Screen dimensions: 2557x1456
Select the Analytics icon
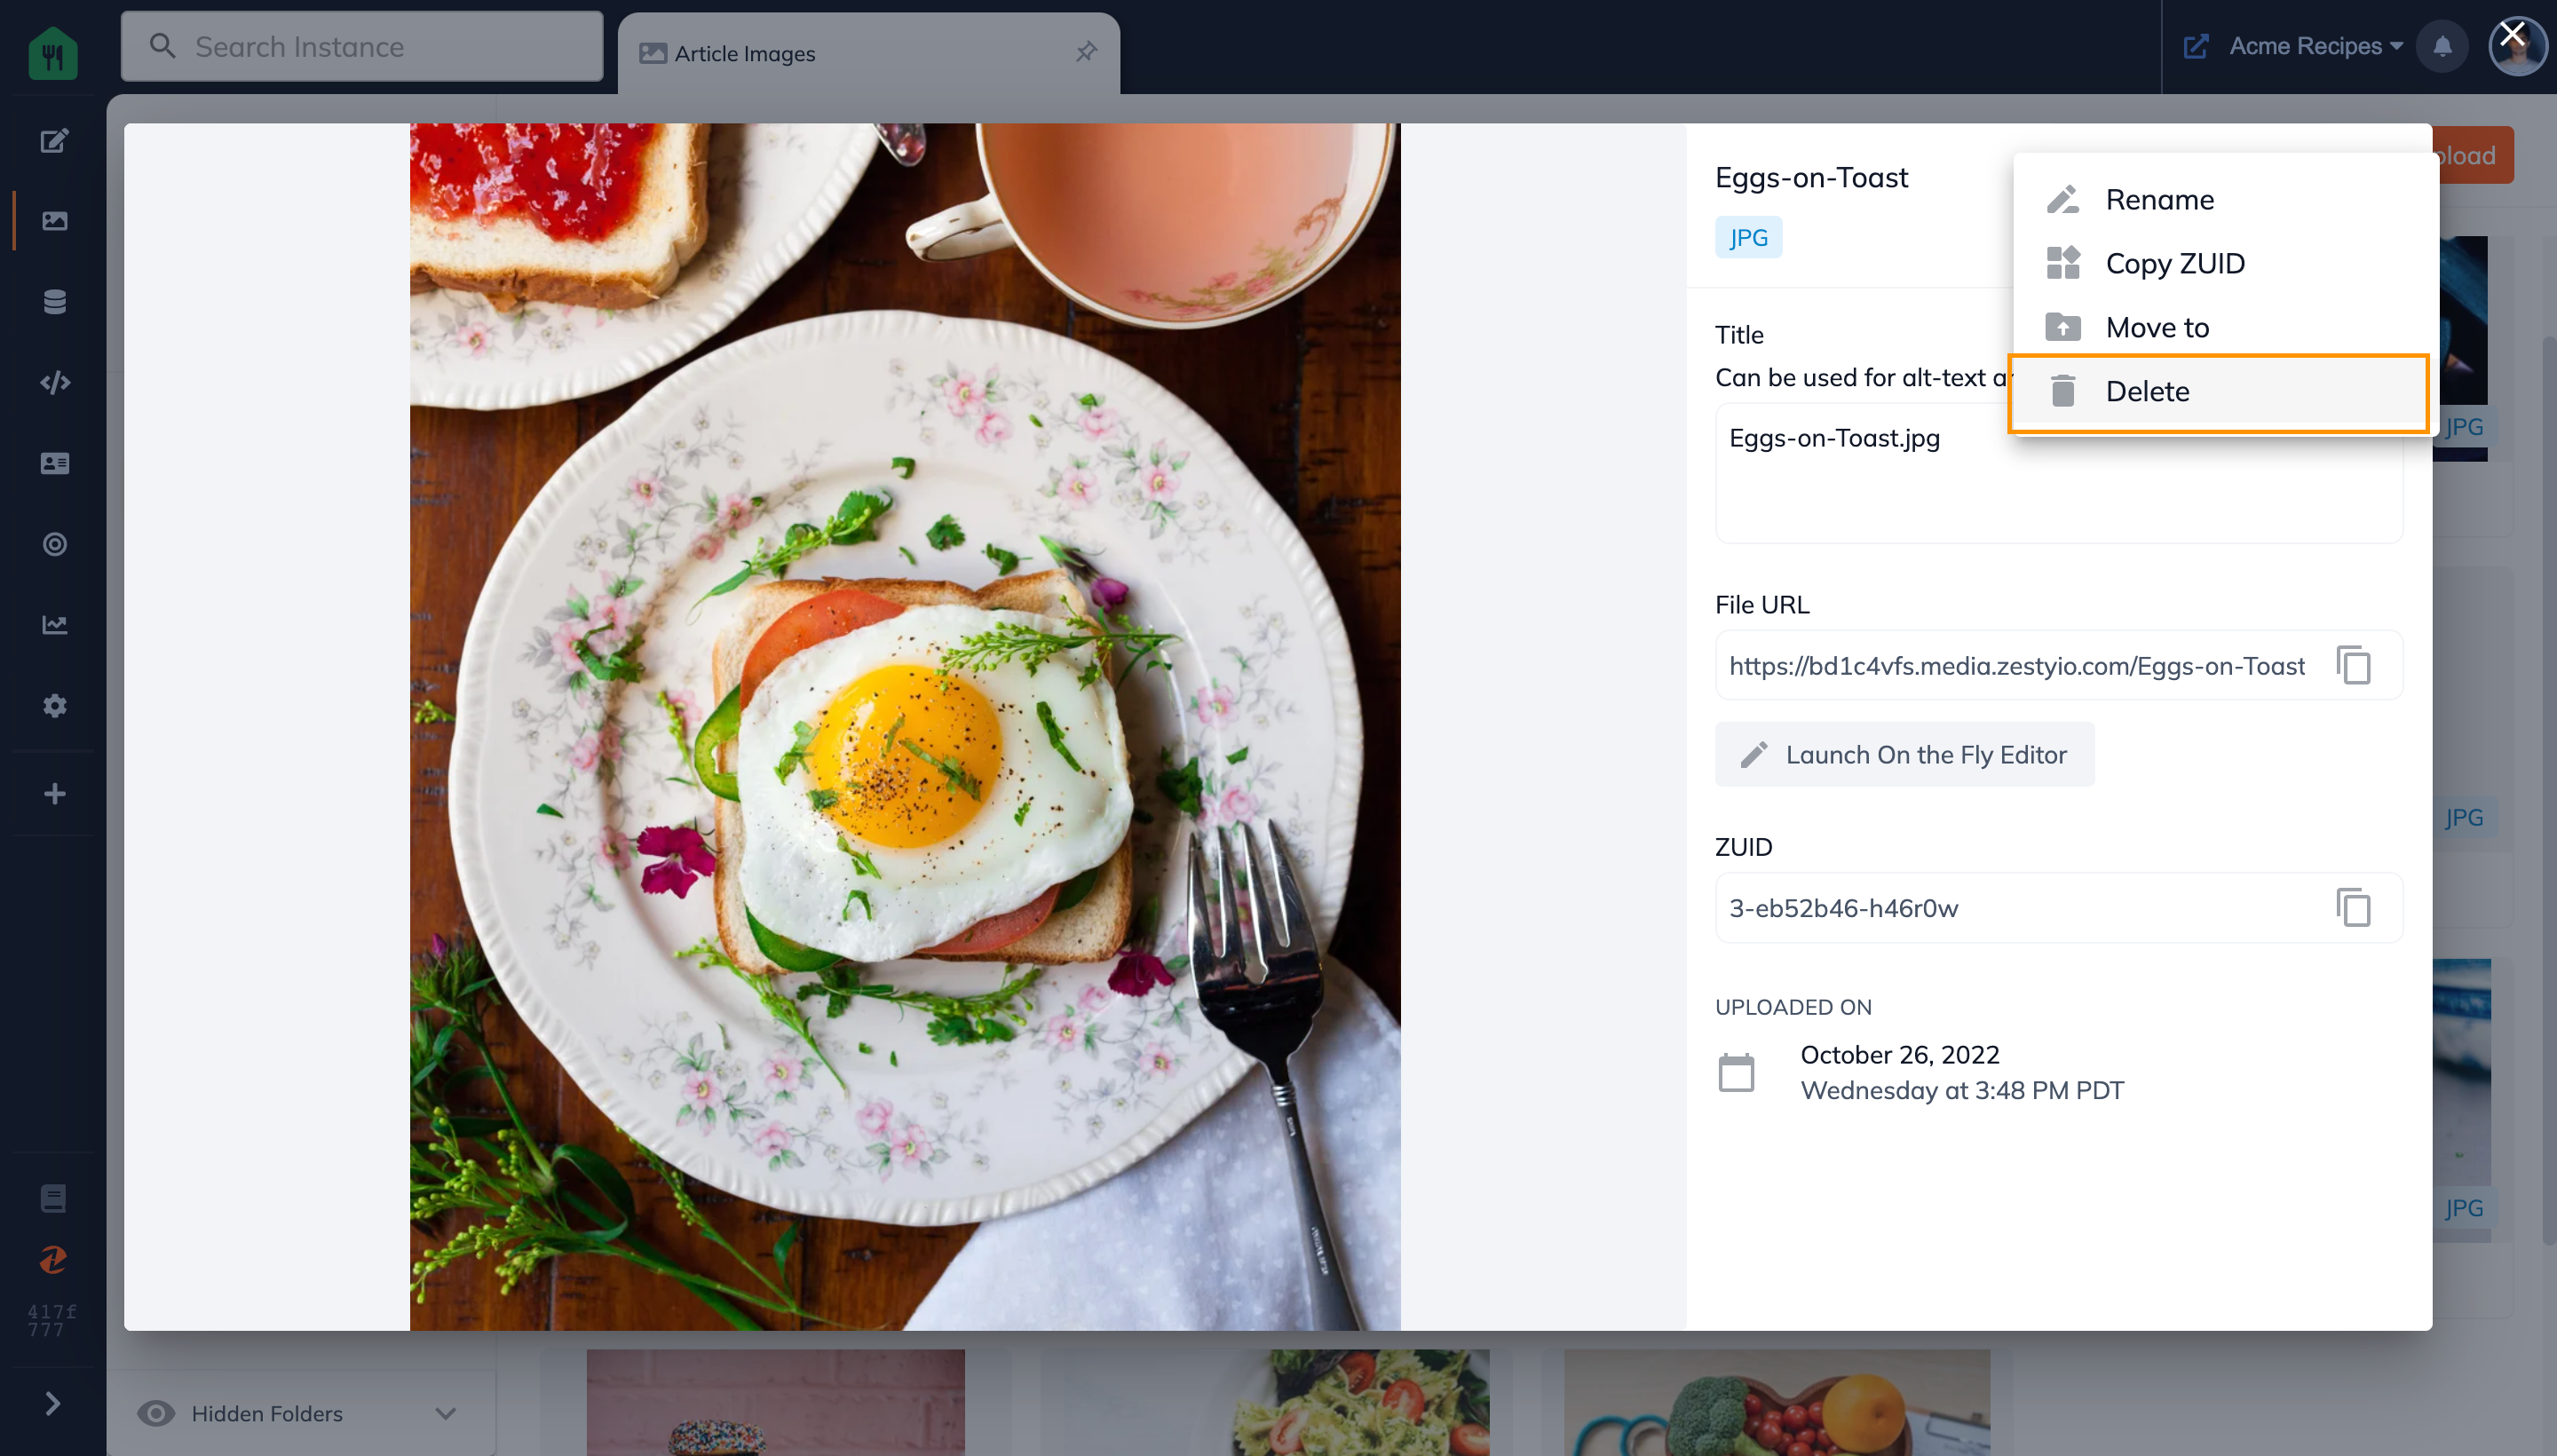pyautogui.click(x=51, y=627)
